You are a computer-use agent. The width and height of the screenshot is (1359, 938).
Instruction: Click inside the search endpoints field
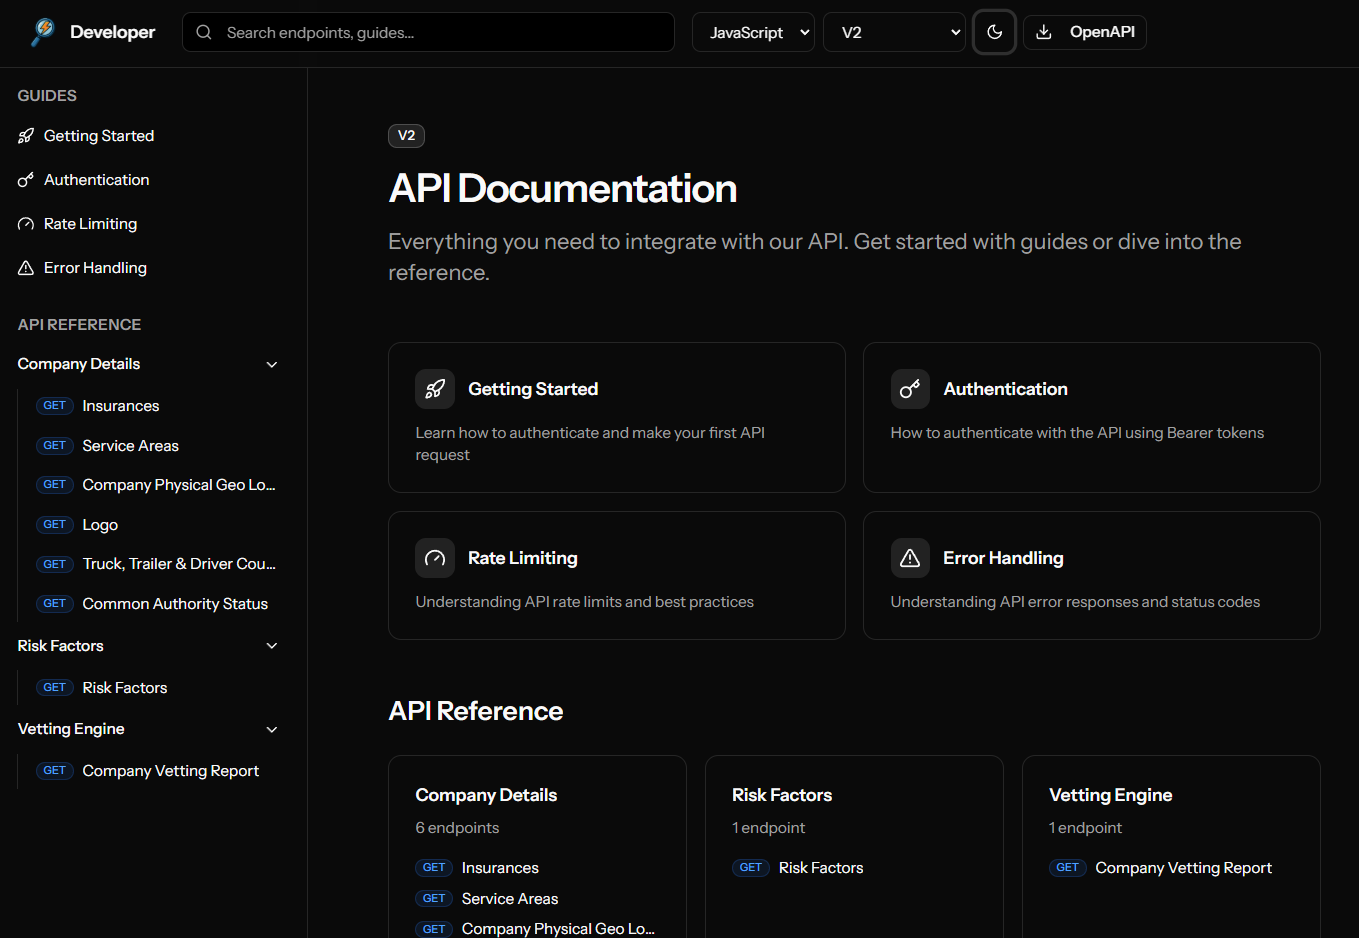pyautogui.click(x=428, y=32)
